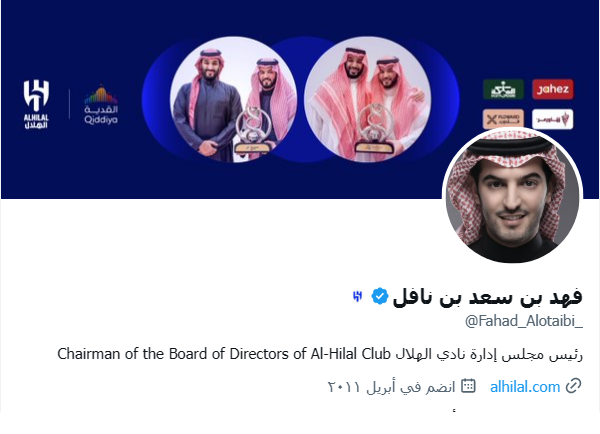Open the right circular trophy photo in banner

(367, 100)
